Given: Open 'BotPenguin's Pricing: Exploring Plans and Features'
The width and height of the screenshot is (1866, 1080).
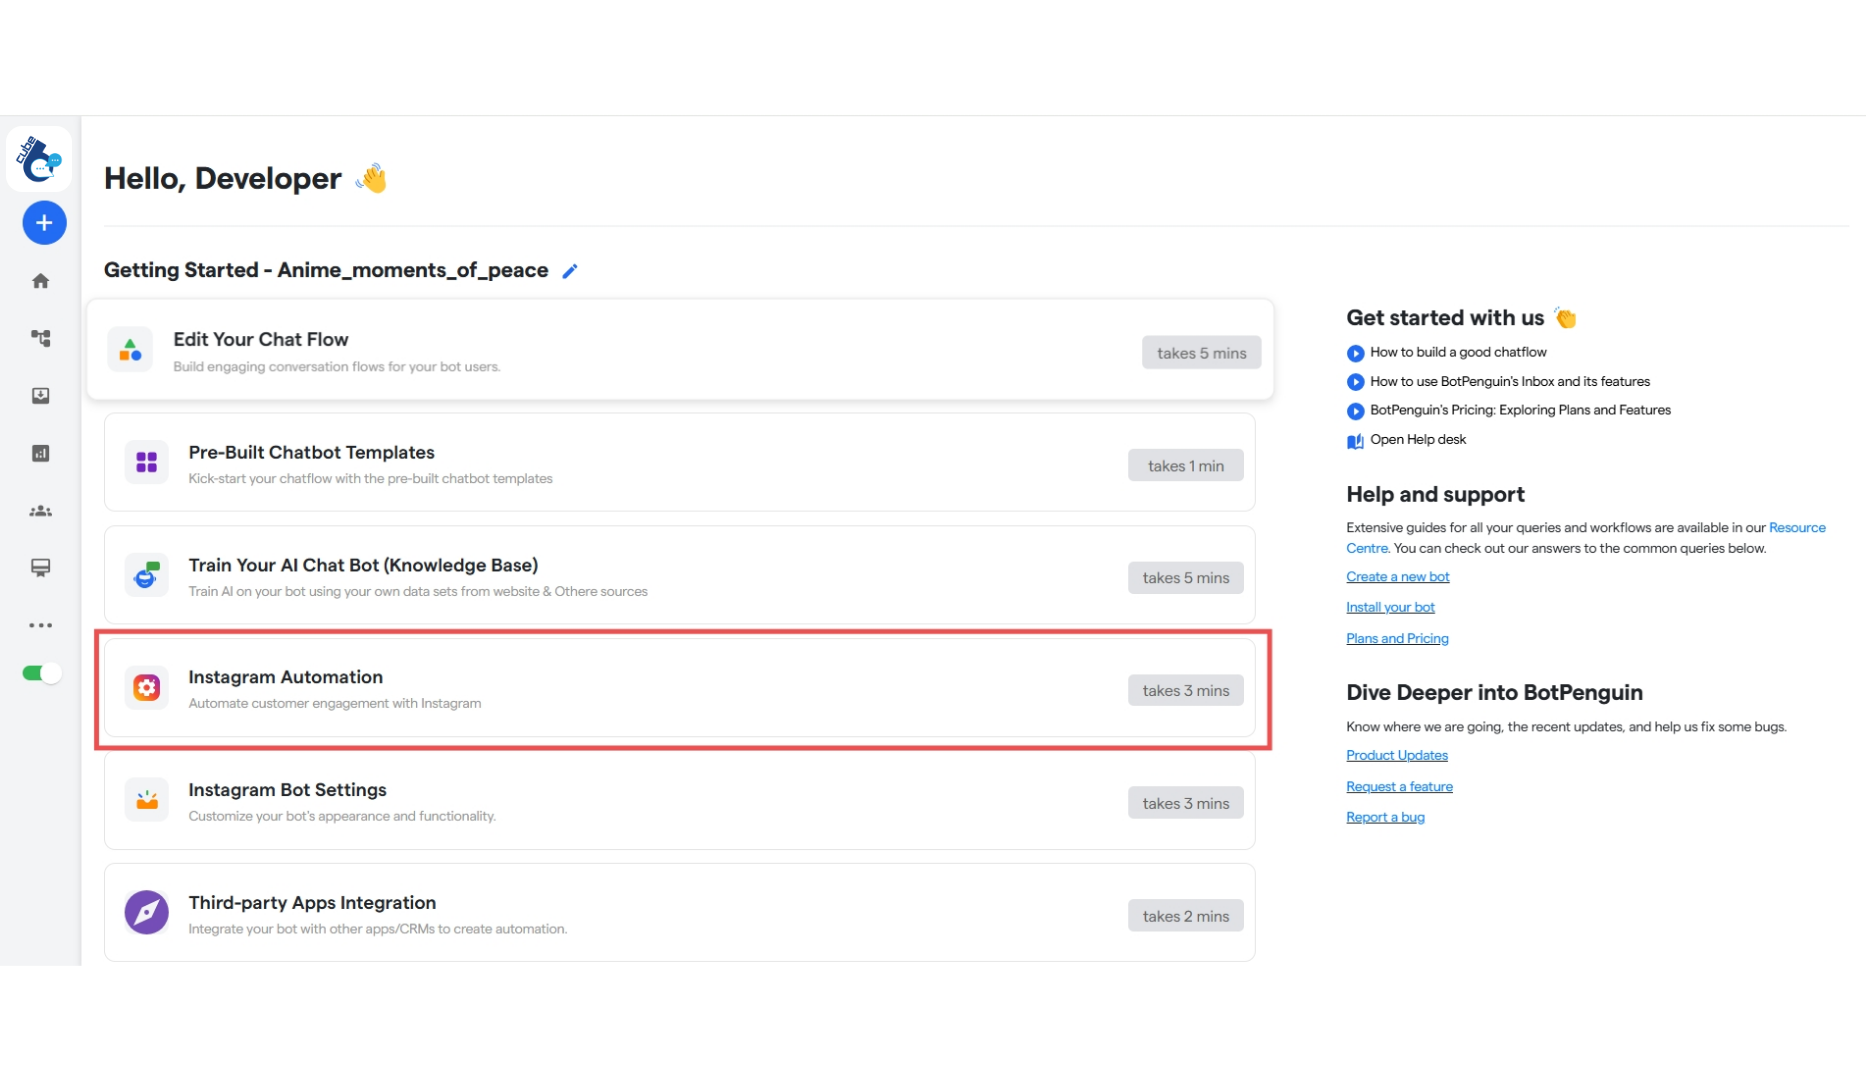Looking at the screenshot, I should point(1520,410).
